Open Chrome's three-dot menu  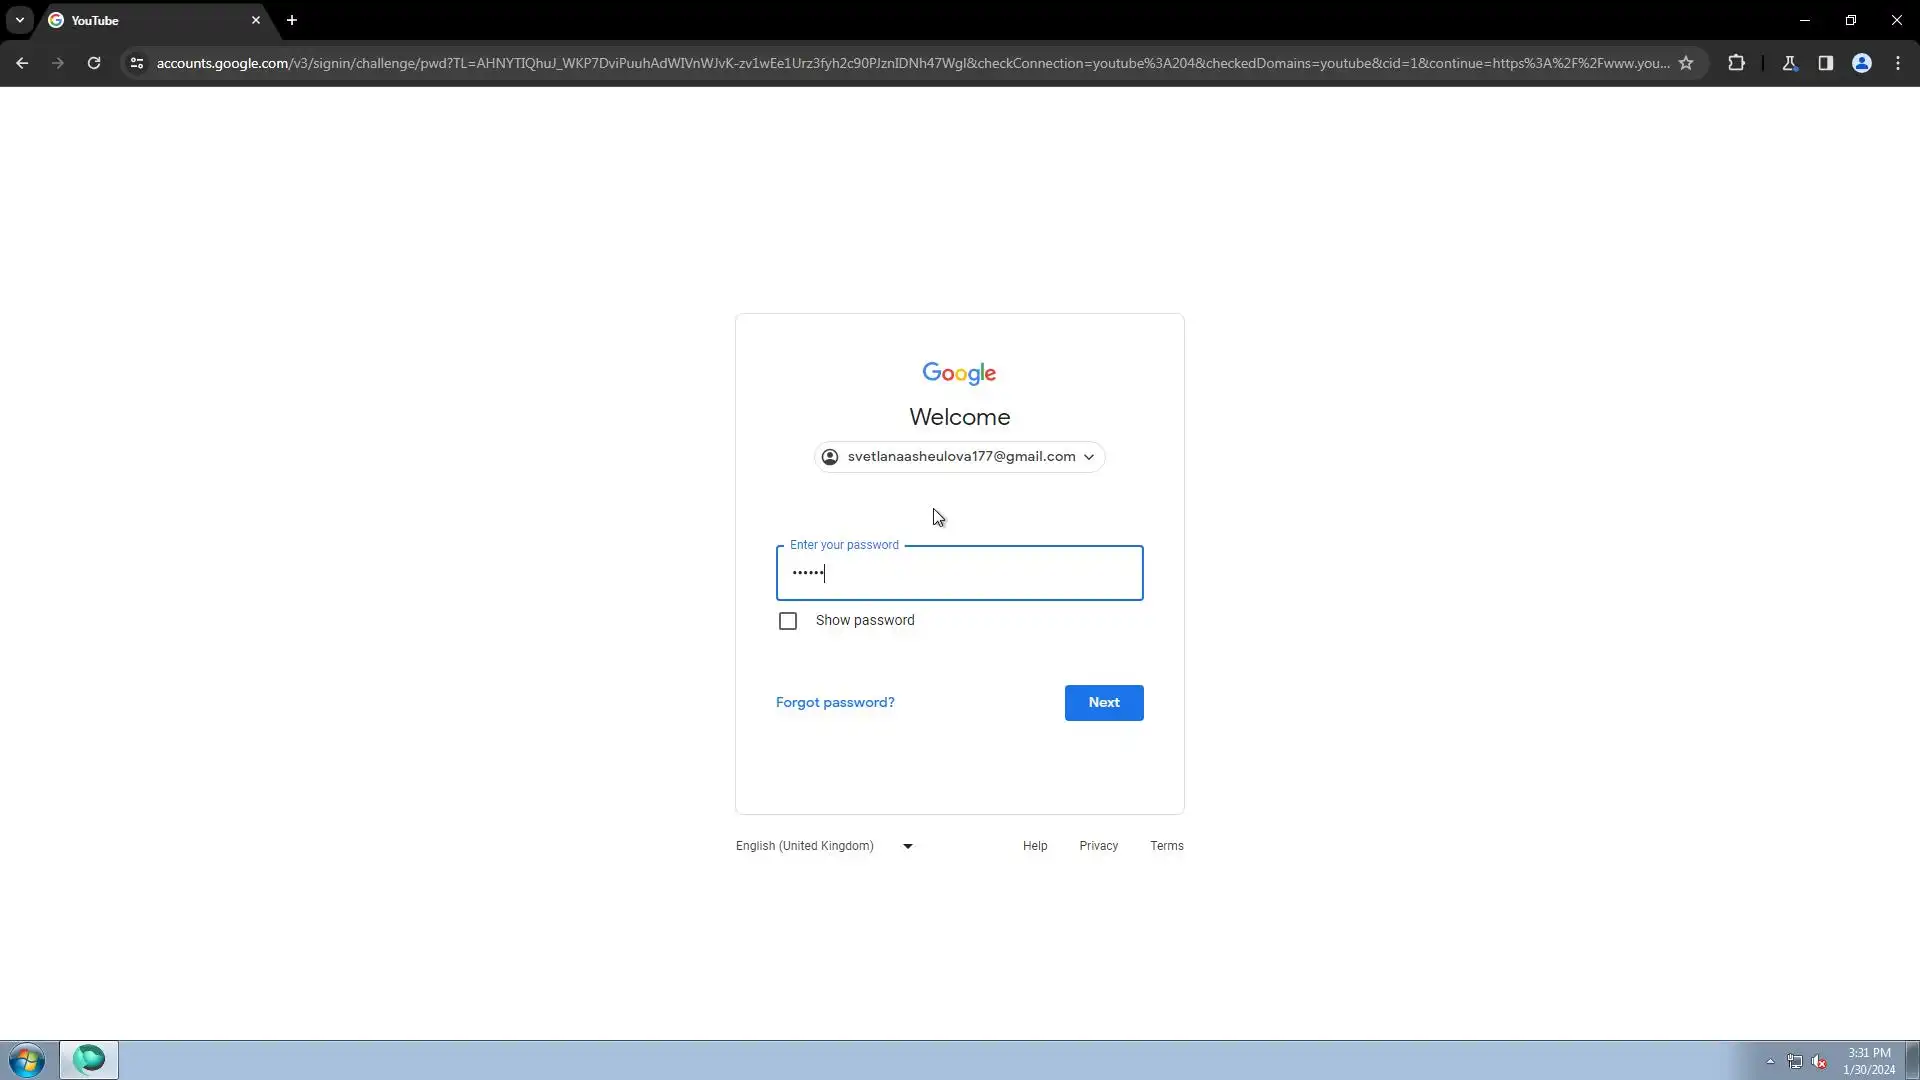(x=1898, y=63)
